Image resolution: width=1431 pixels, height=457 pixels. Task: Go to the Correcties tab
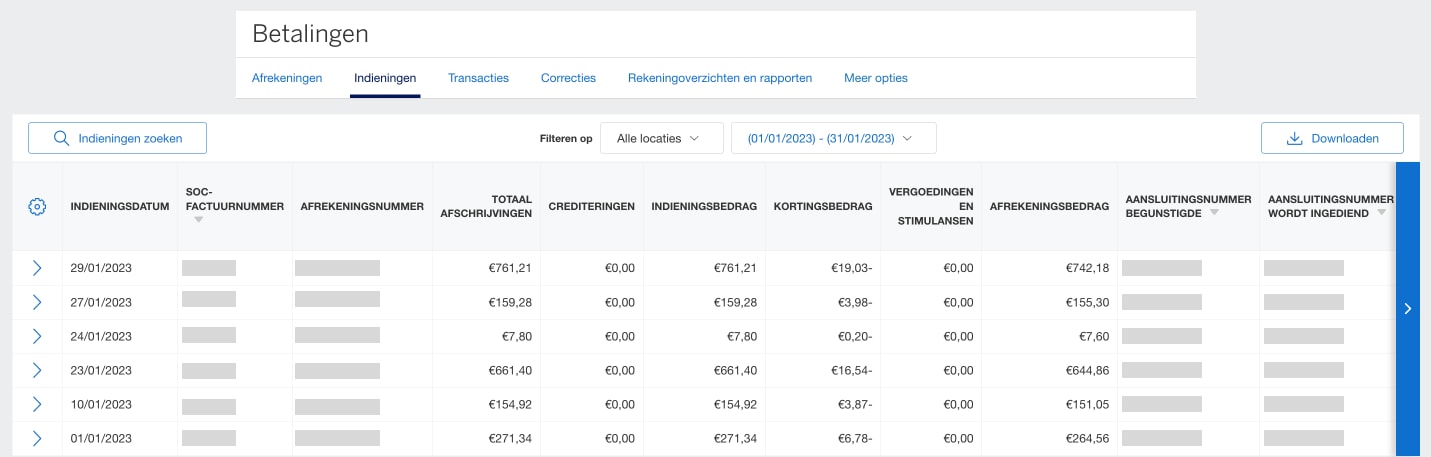(568, 78)
